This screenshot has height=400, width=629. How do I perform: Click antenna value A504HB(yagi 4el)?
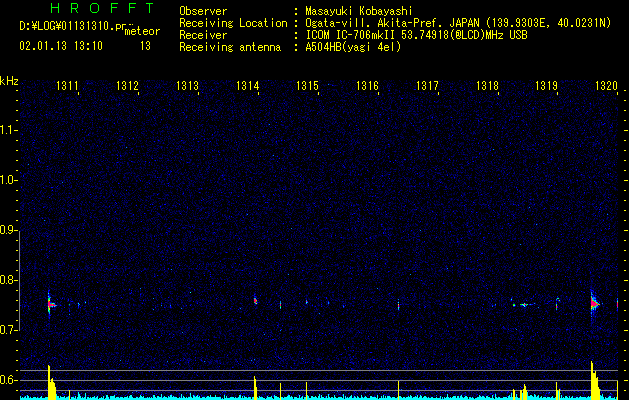click(x=353, y=47)
